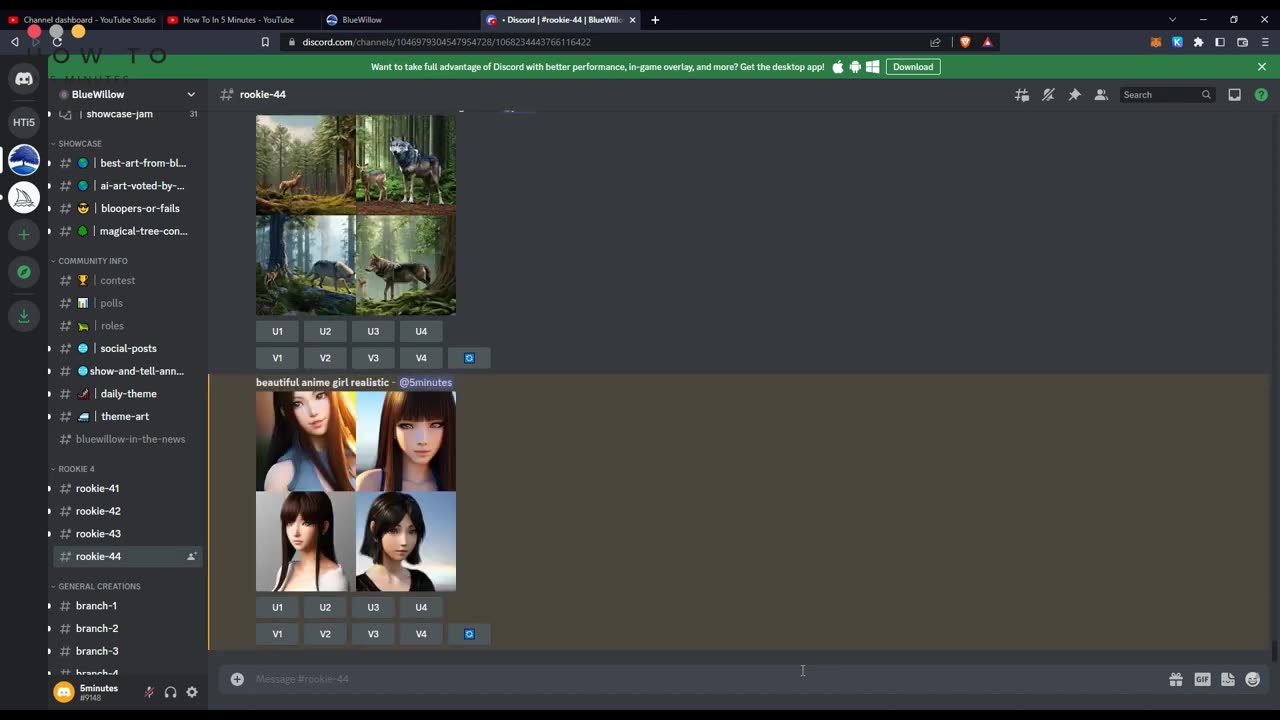The width and height of the screenshot is (1280, 720).
Task: Click the Download button in green banner
Action: click(x=913, y=67)
